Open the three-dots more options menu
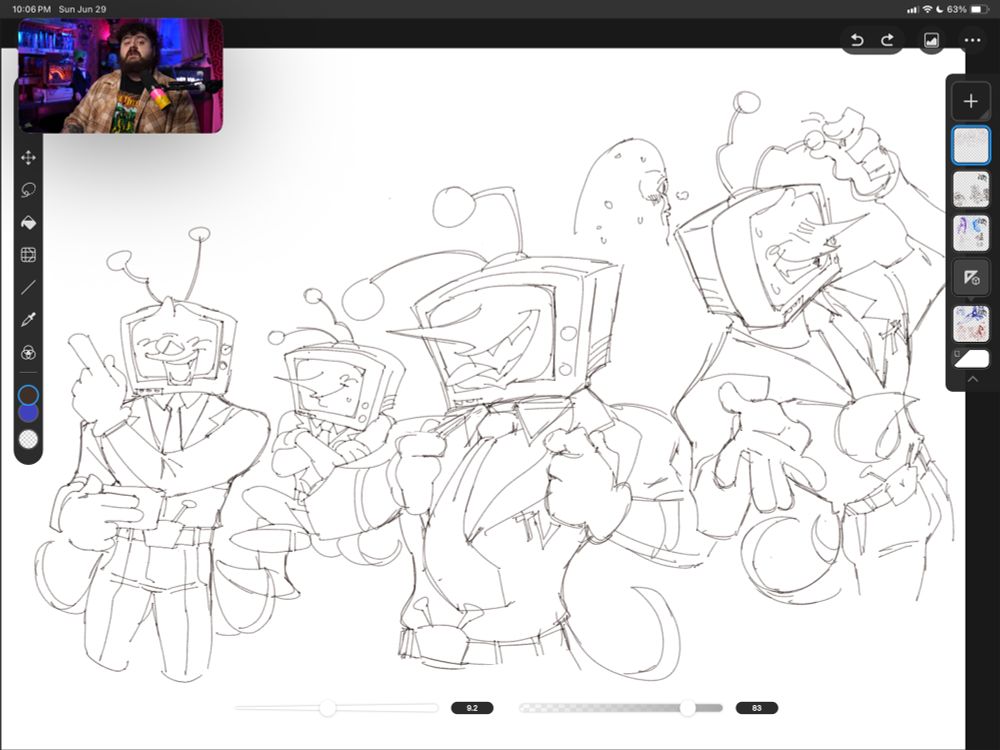The width and height of the screenshot is (1000, 750). point(972,40)
